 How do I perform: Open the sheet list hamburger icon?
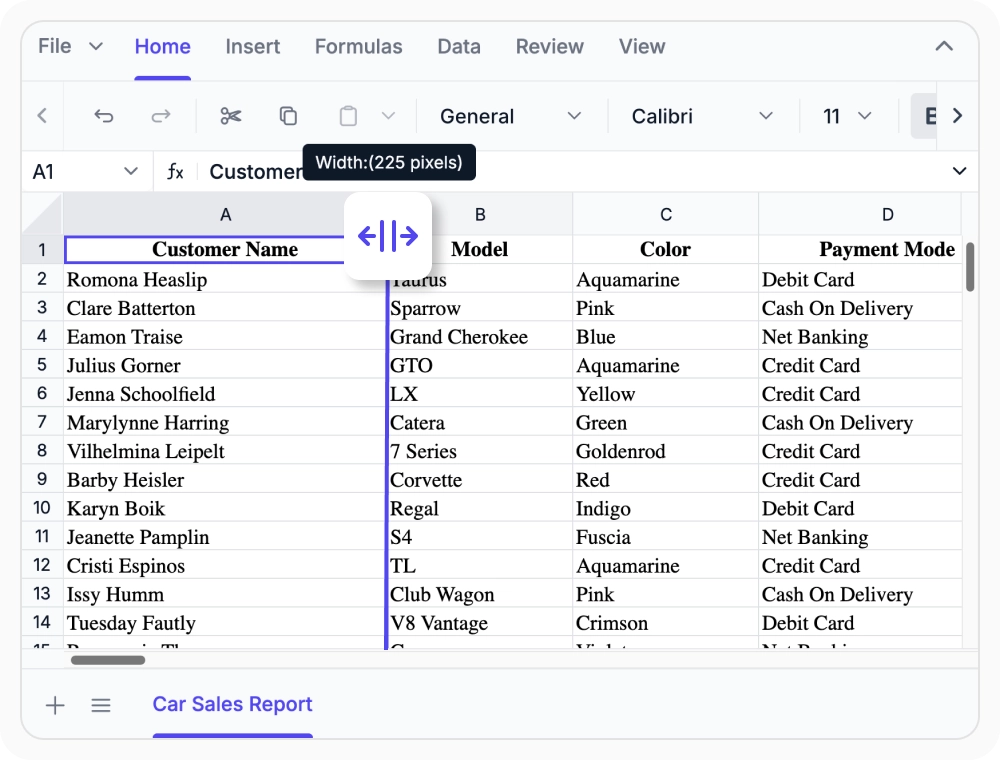(x=101, y=705)
